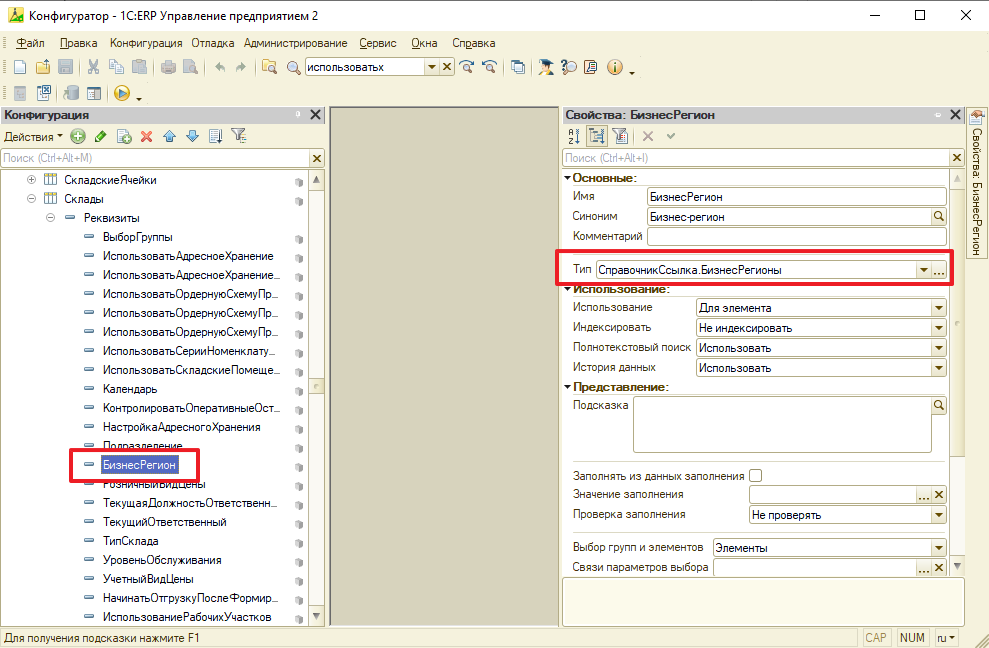The width and height of the screenshot is (989, 648).
Task: Collapse the Основные properties section
Action: 568,178
